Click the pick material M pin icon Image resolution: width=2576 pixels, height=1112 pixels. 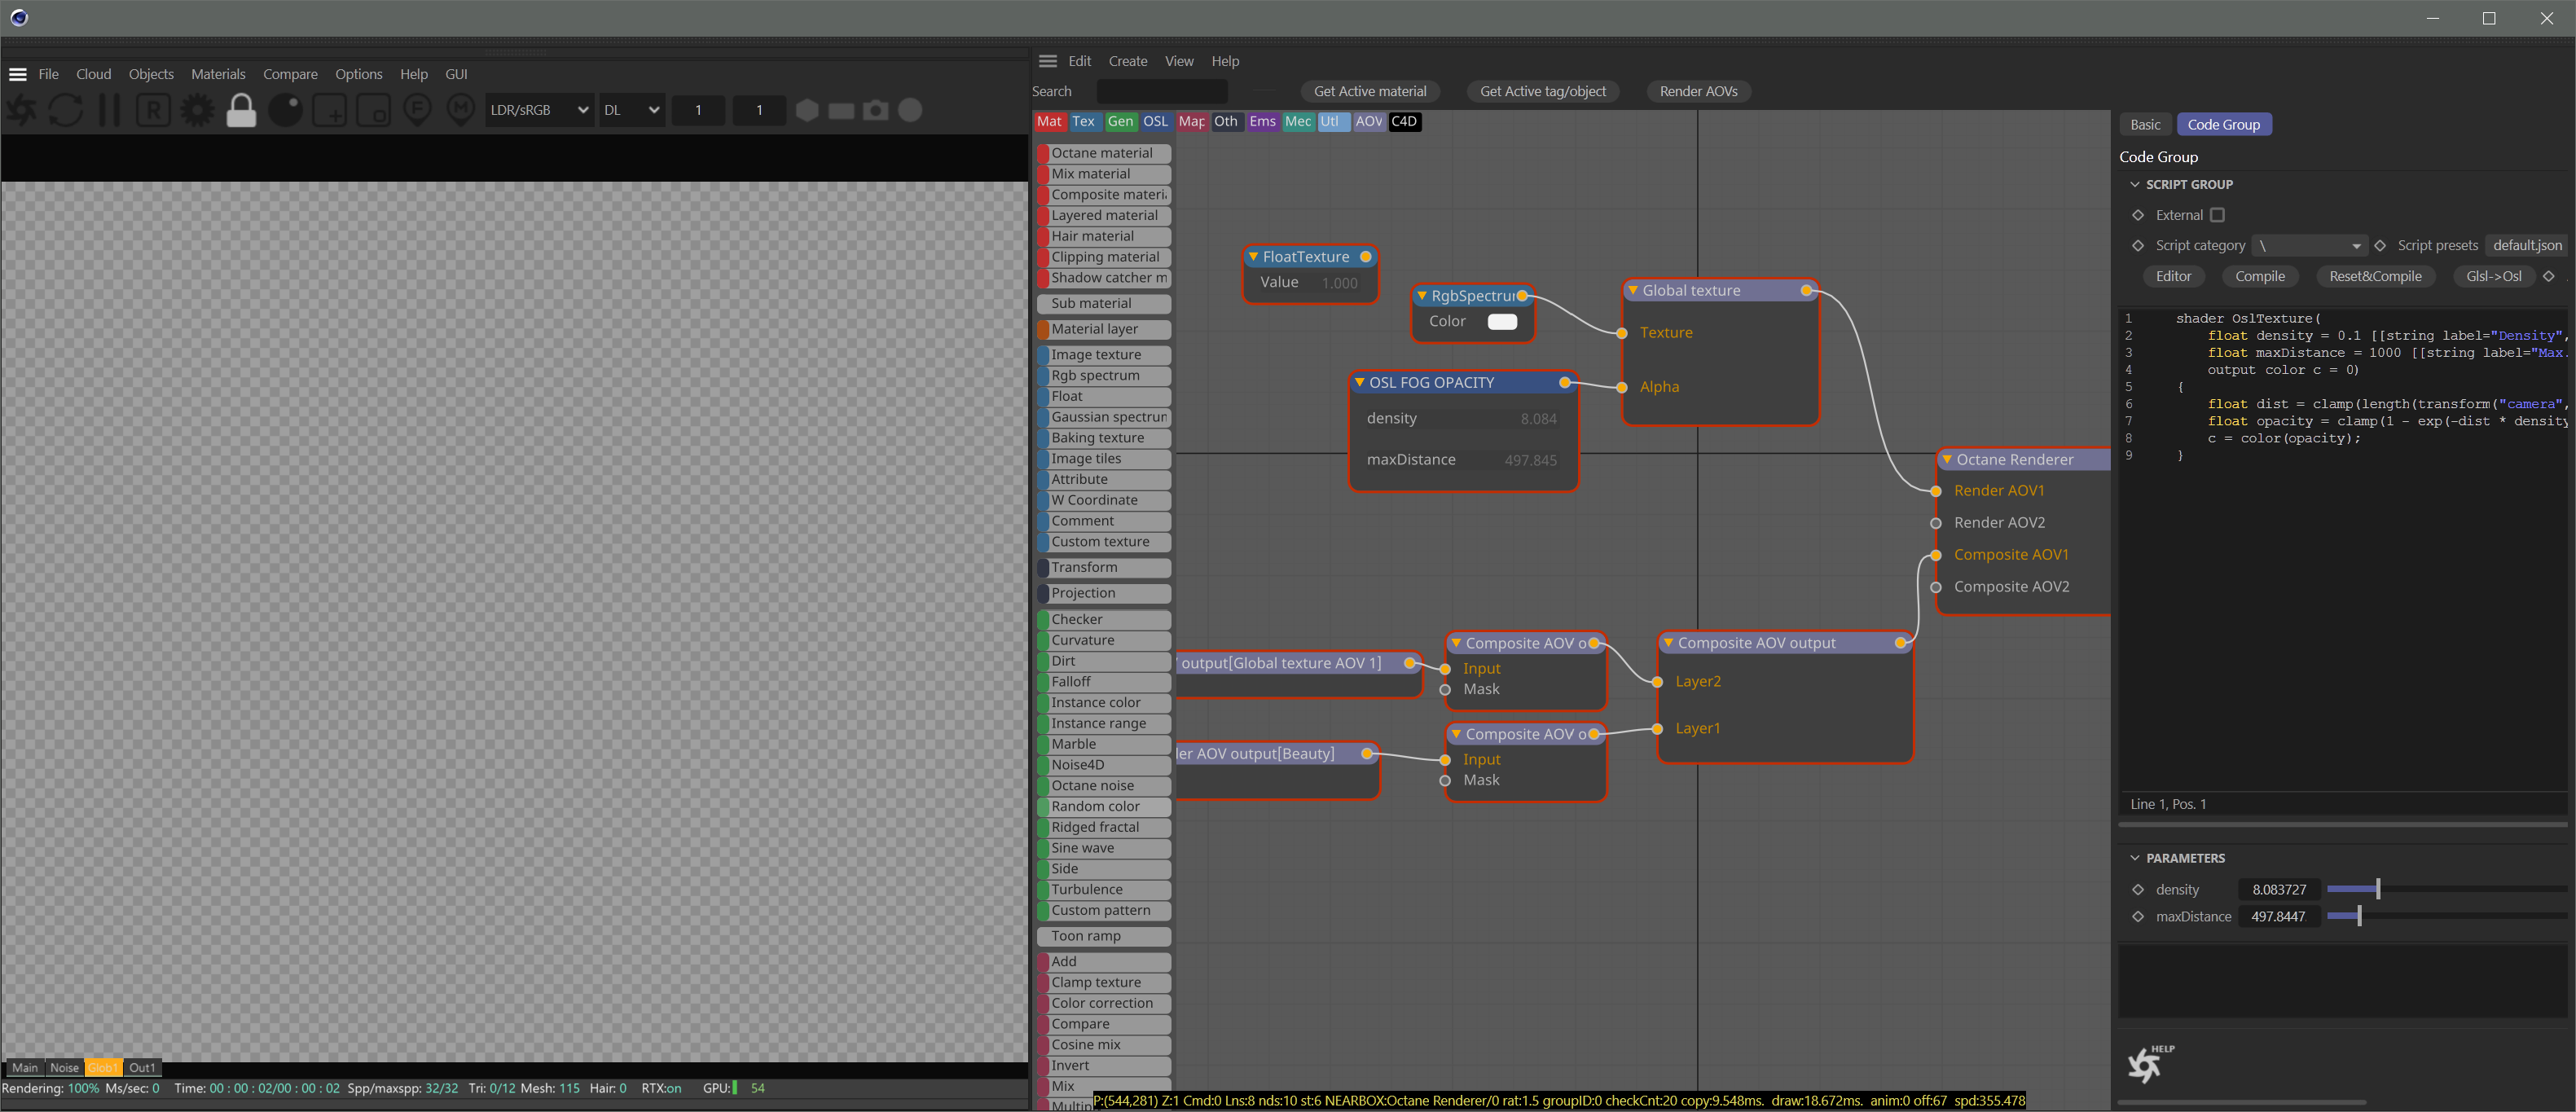[x=460, y=109]
